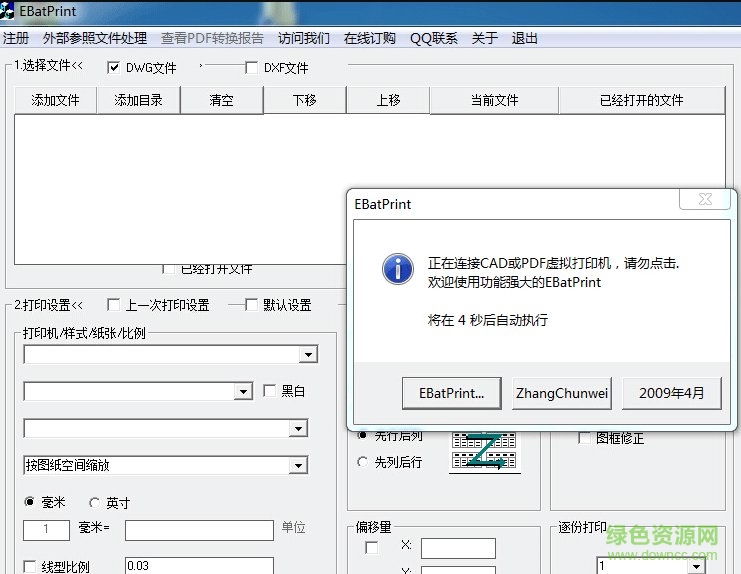Click the empty field after 毫米=
This screenshot has height=574, width=741.
click(199, 530)
